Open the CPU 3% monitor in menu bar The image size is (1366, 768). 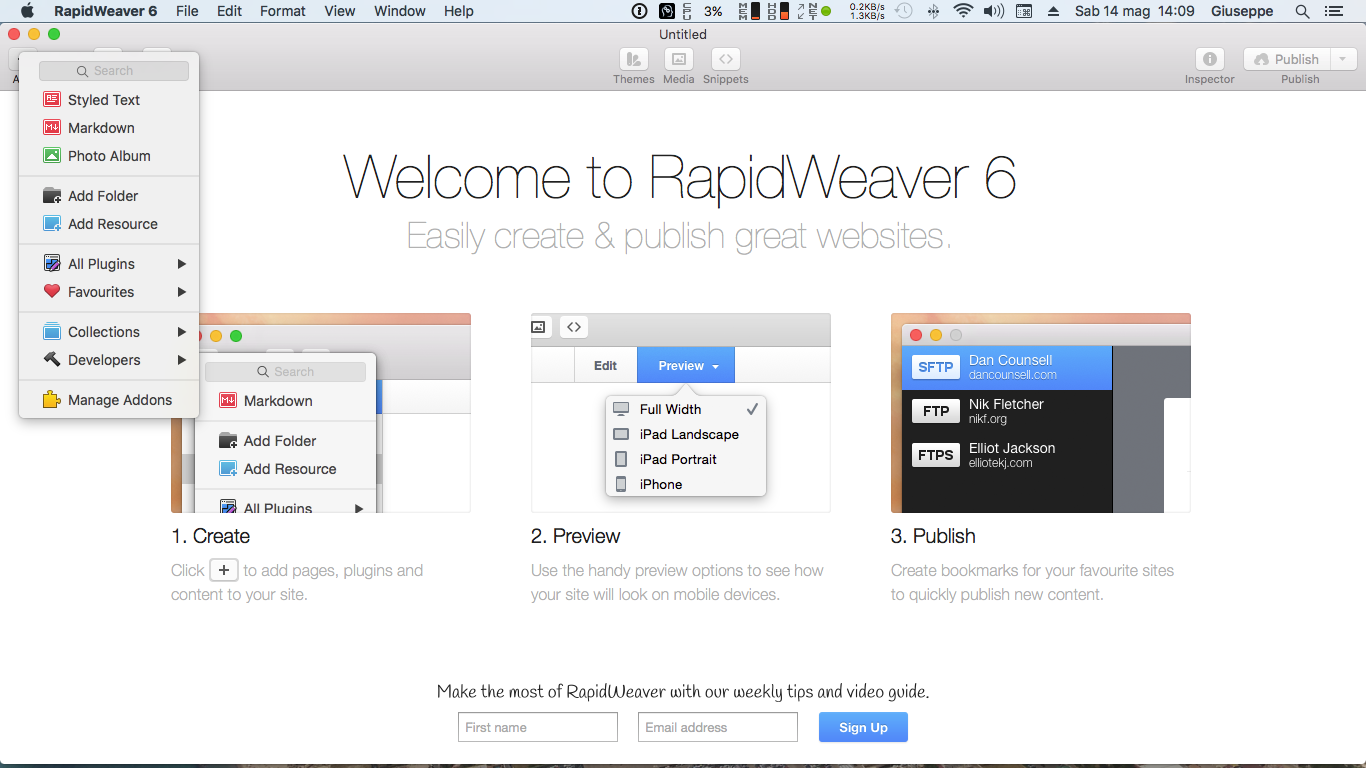[x=704, y=11]
